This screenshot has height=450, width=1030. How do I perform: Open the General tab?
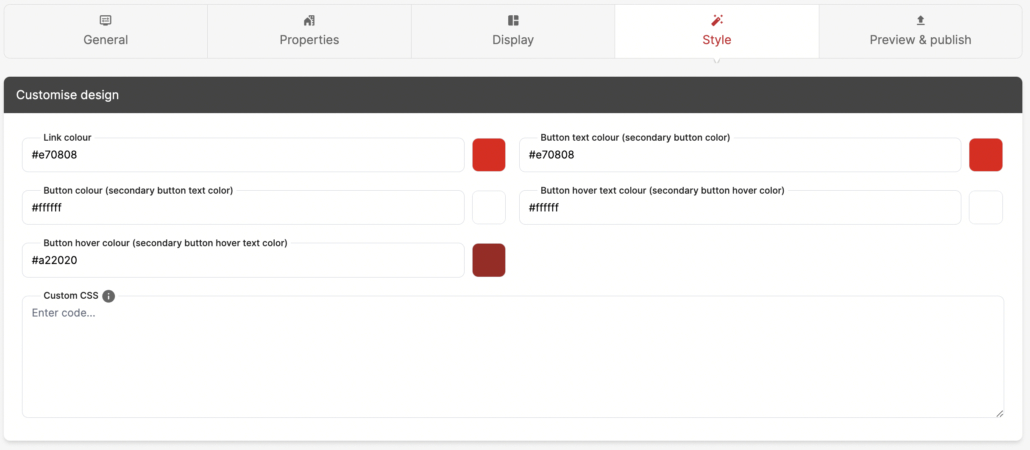tap(106, 32)
